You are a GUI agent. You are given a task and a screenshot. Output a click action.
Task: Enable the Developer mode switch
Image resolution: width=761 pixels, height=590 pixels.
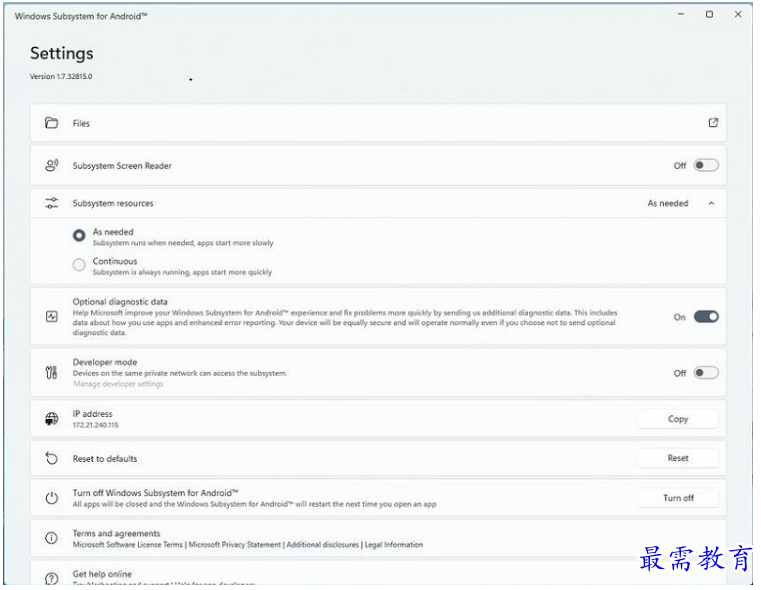706,373
